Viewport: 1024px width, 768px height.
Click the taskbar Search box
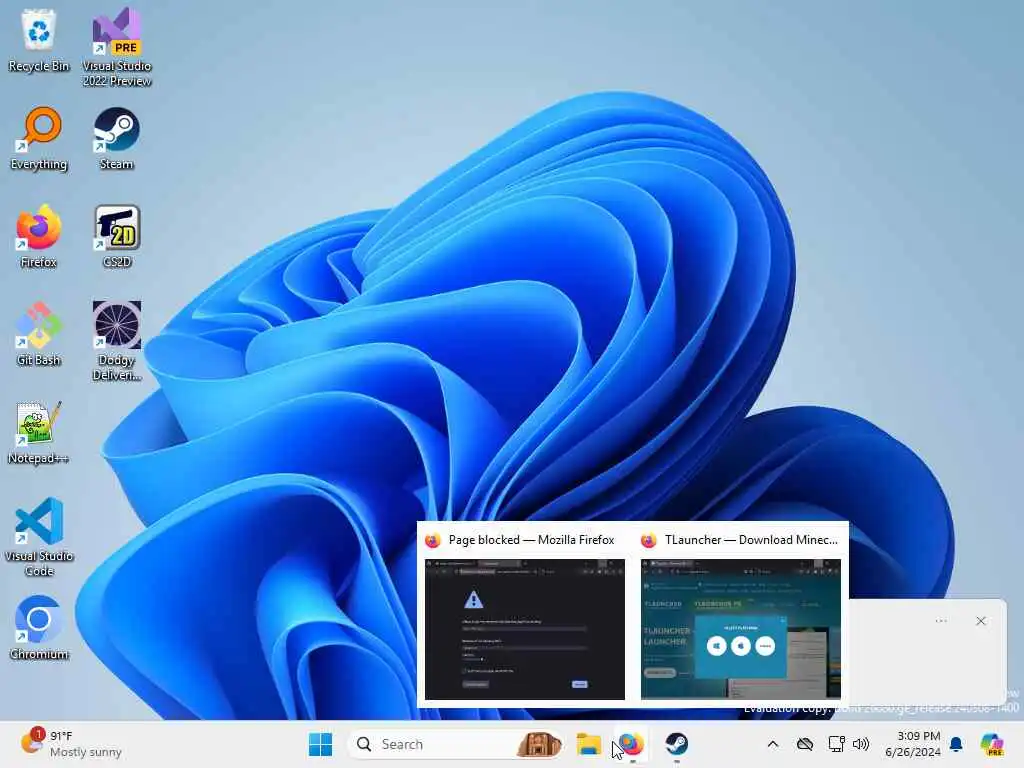pyautogui.click(x=456, y=744)
